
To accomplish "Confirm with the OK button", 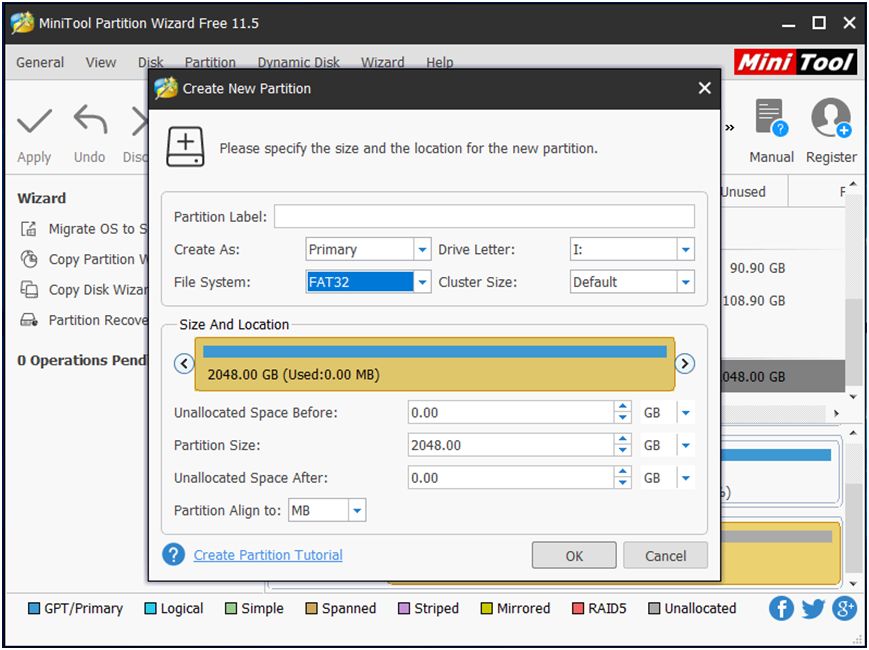I will [573, 555].
